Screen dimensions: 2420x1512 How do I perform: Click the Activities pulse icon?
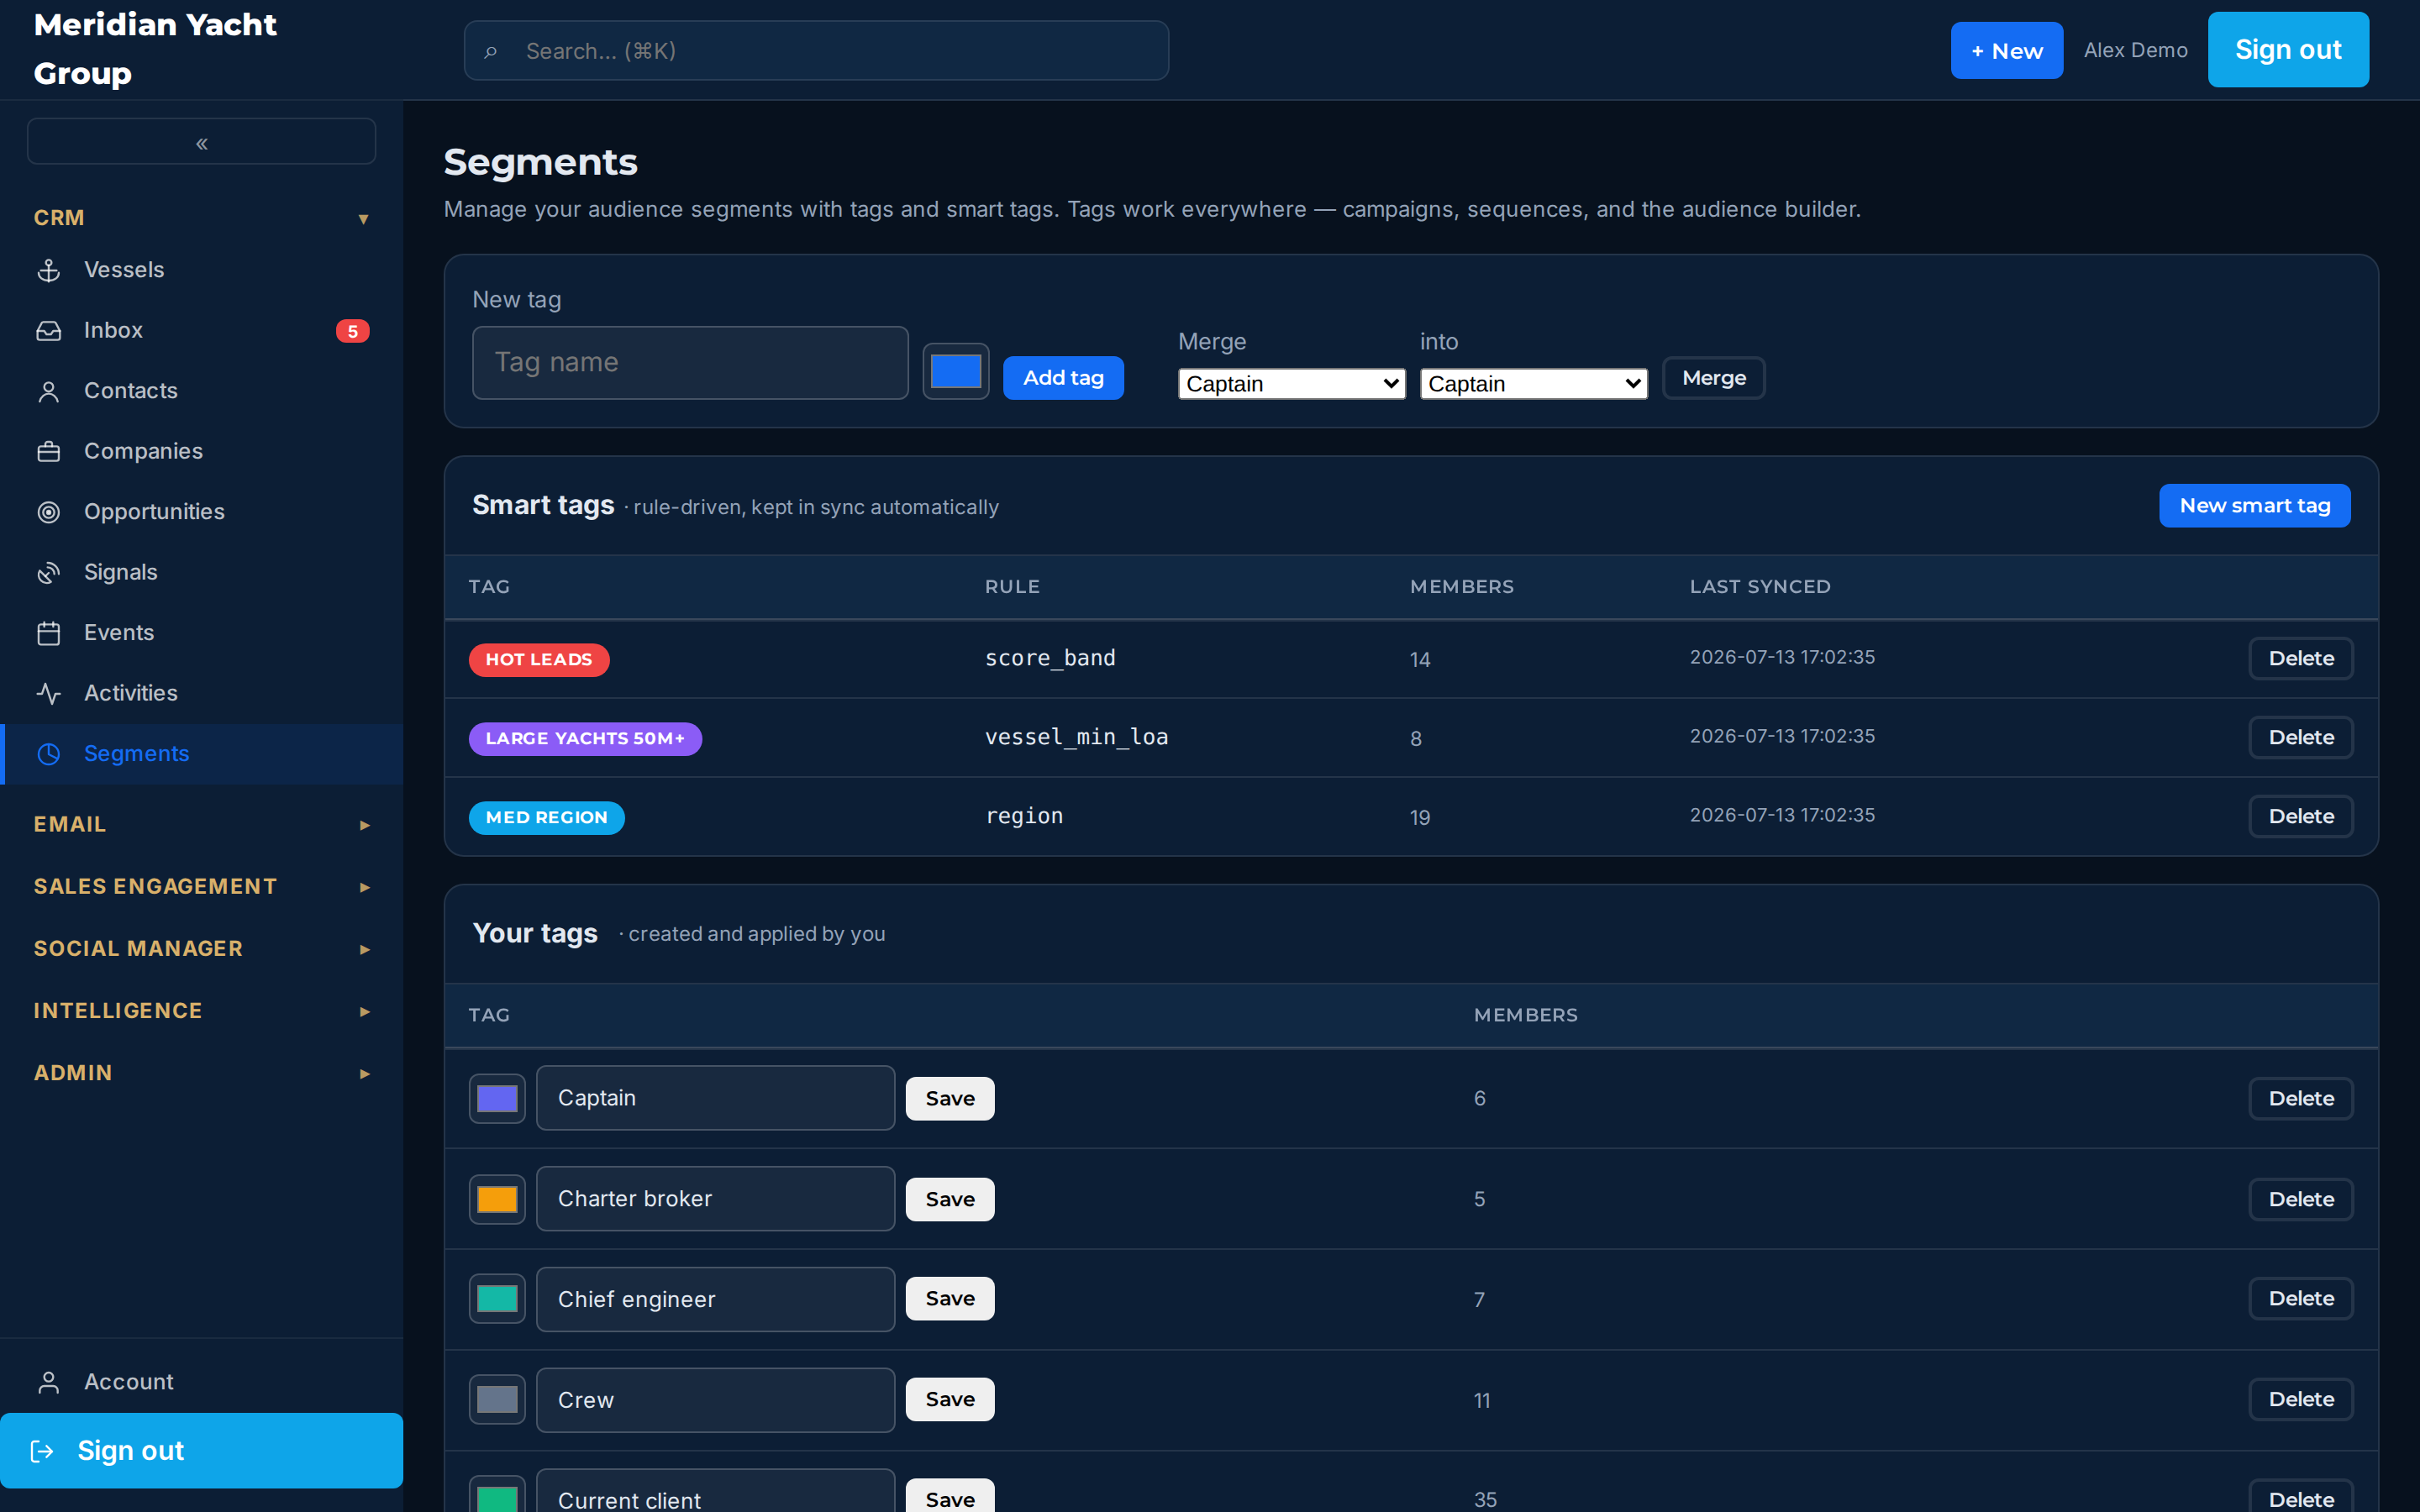click(48, 694)
